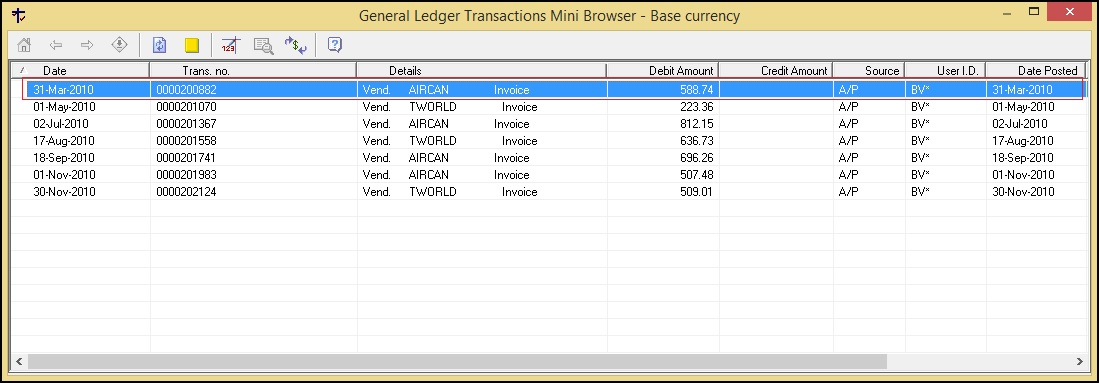The height and width of the screenshot is (383, 1099).
Task: Click the back arrow toolbar icon
Action: (x=56, y=46)
